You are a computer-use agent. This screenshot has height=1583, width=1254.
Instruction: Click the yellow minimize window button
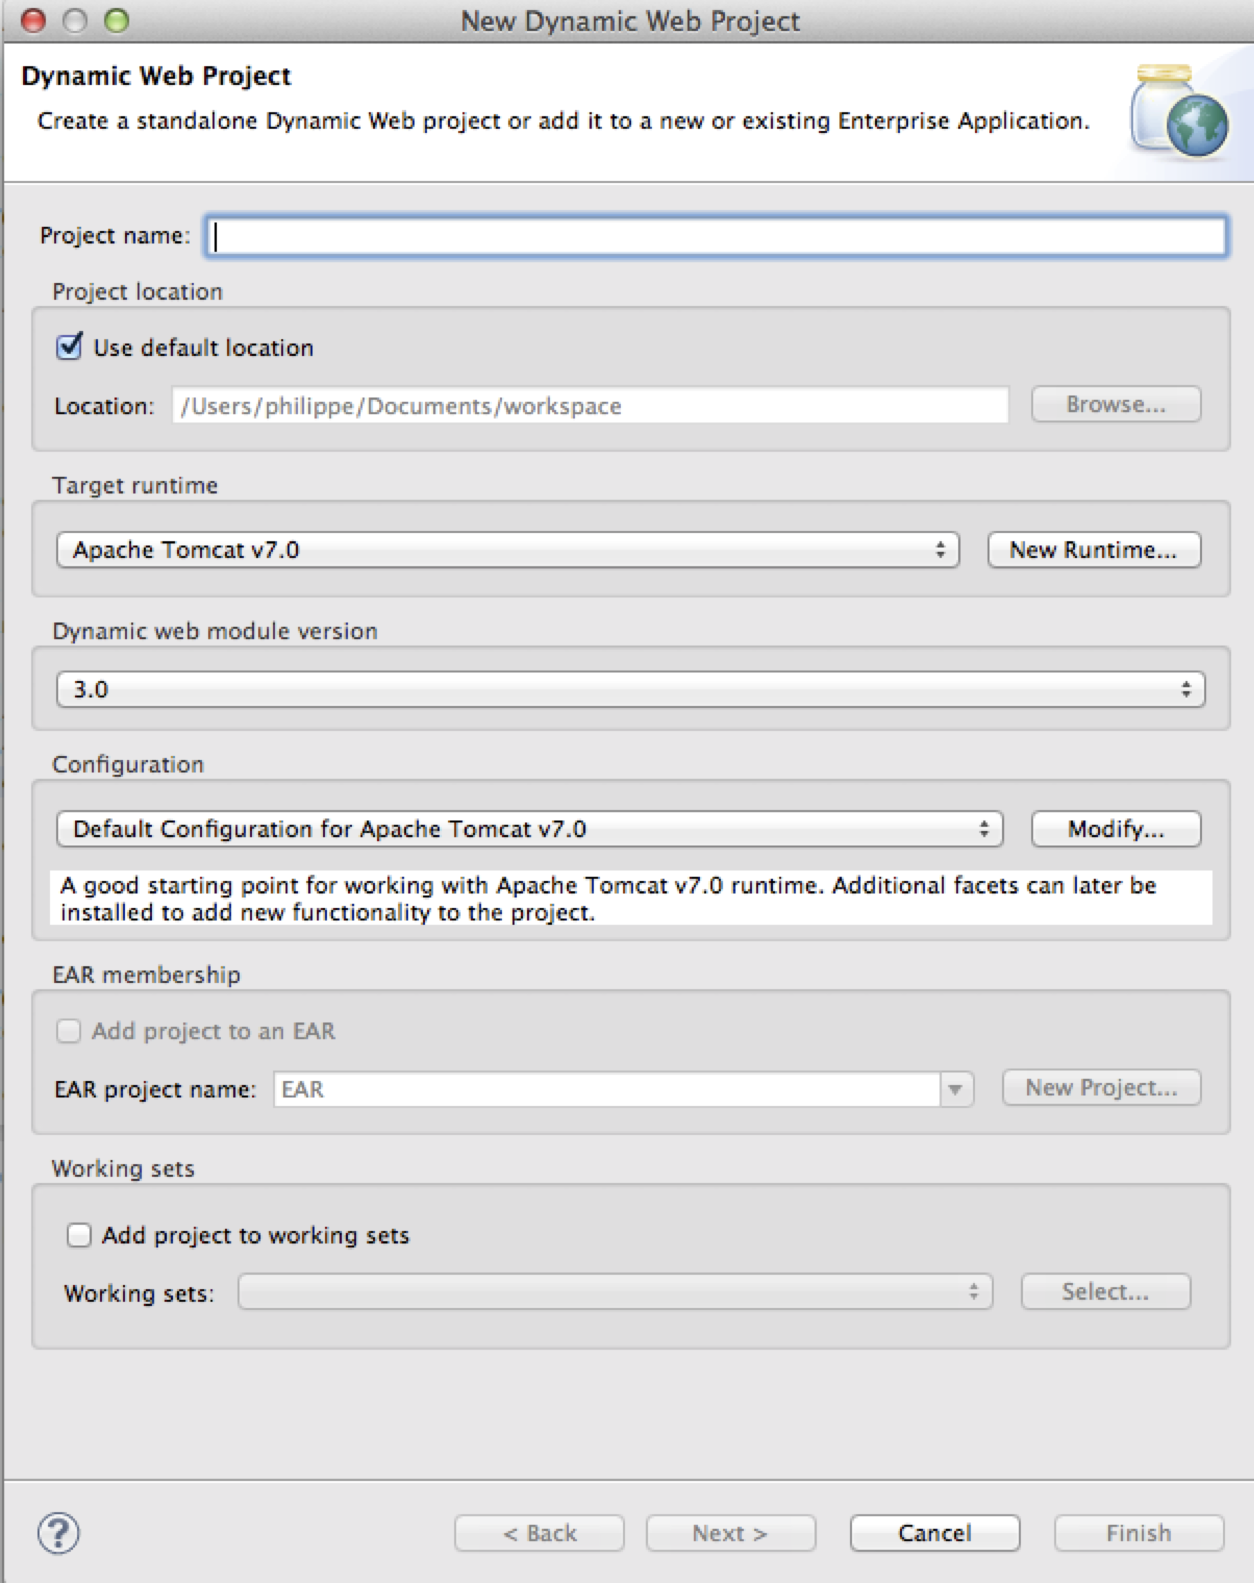[x=75, y=20]
